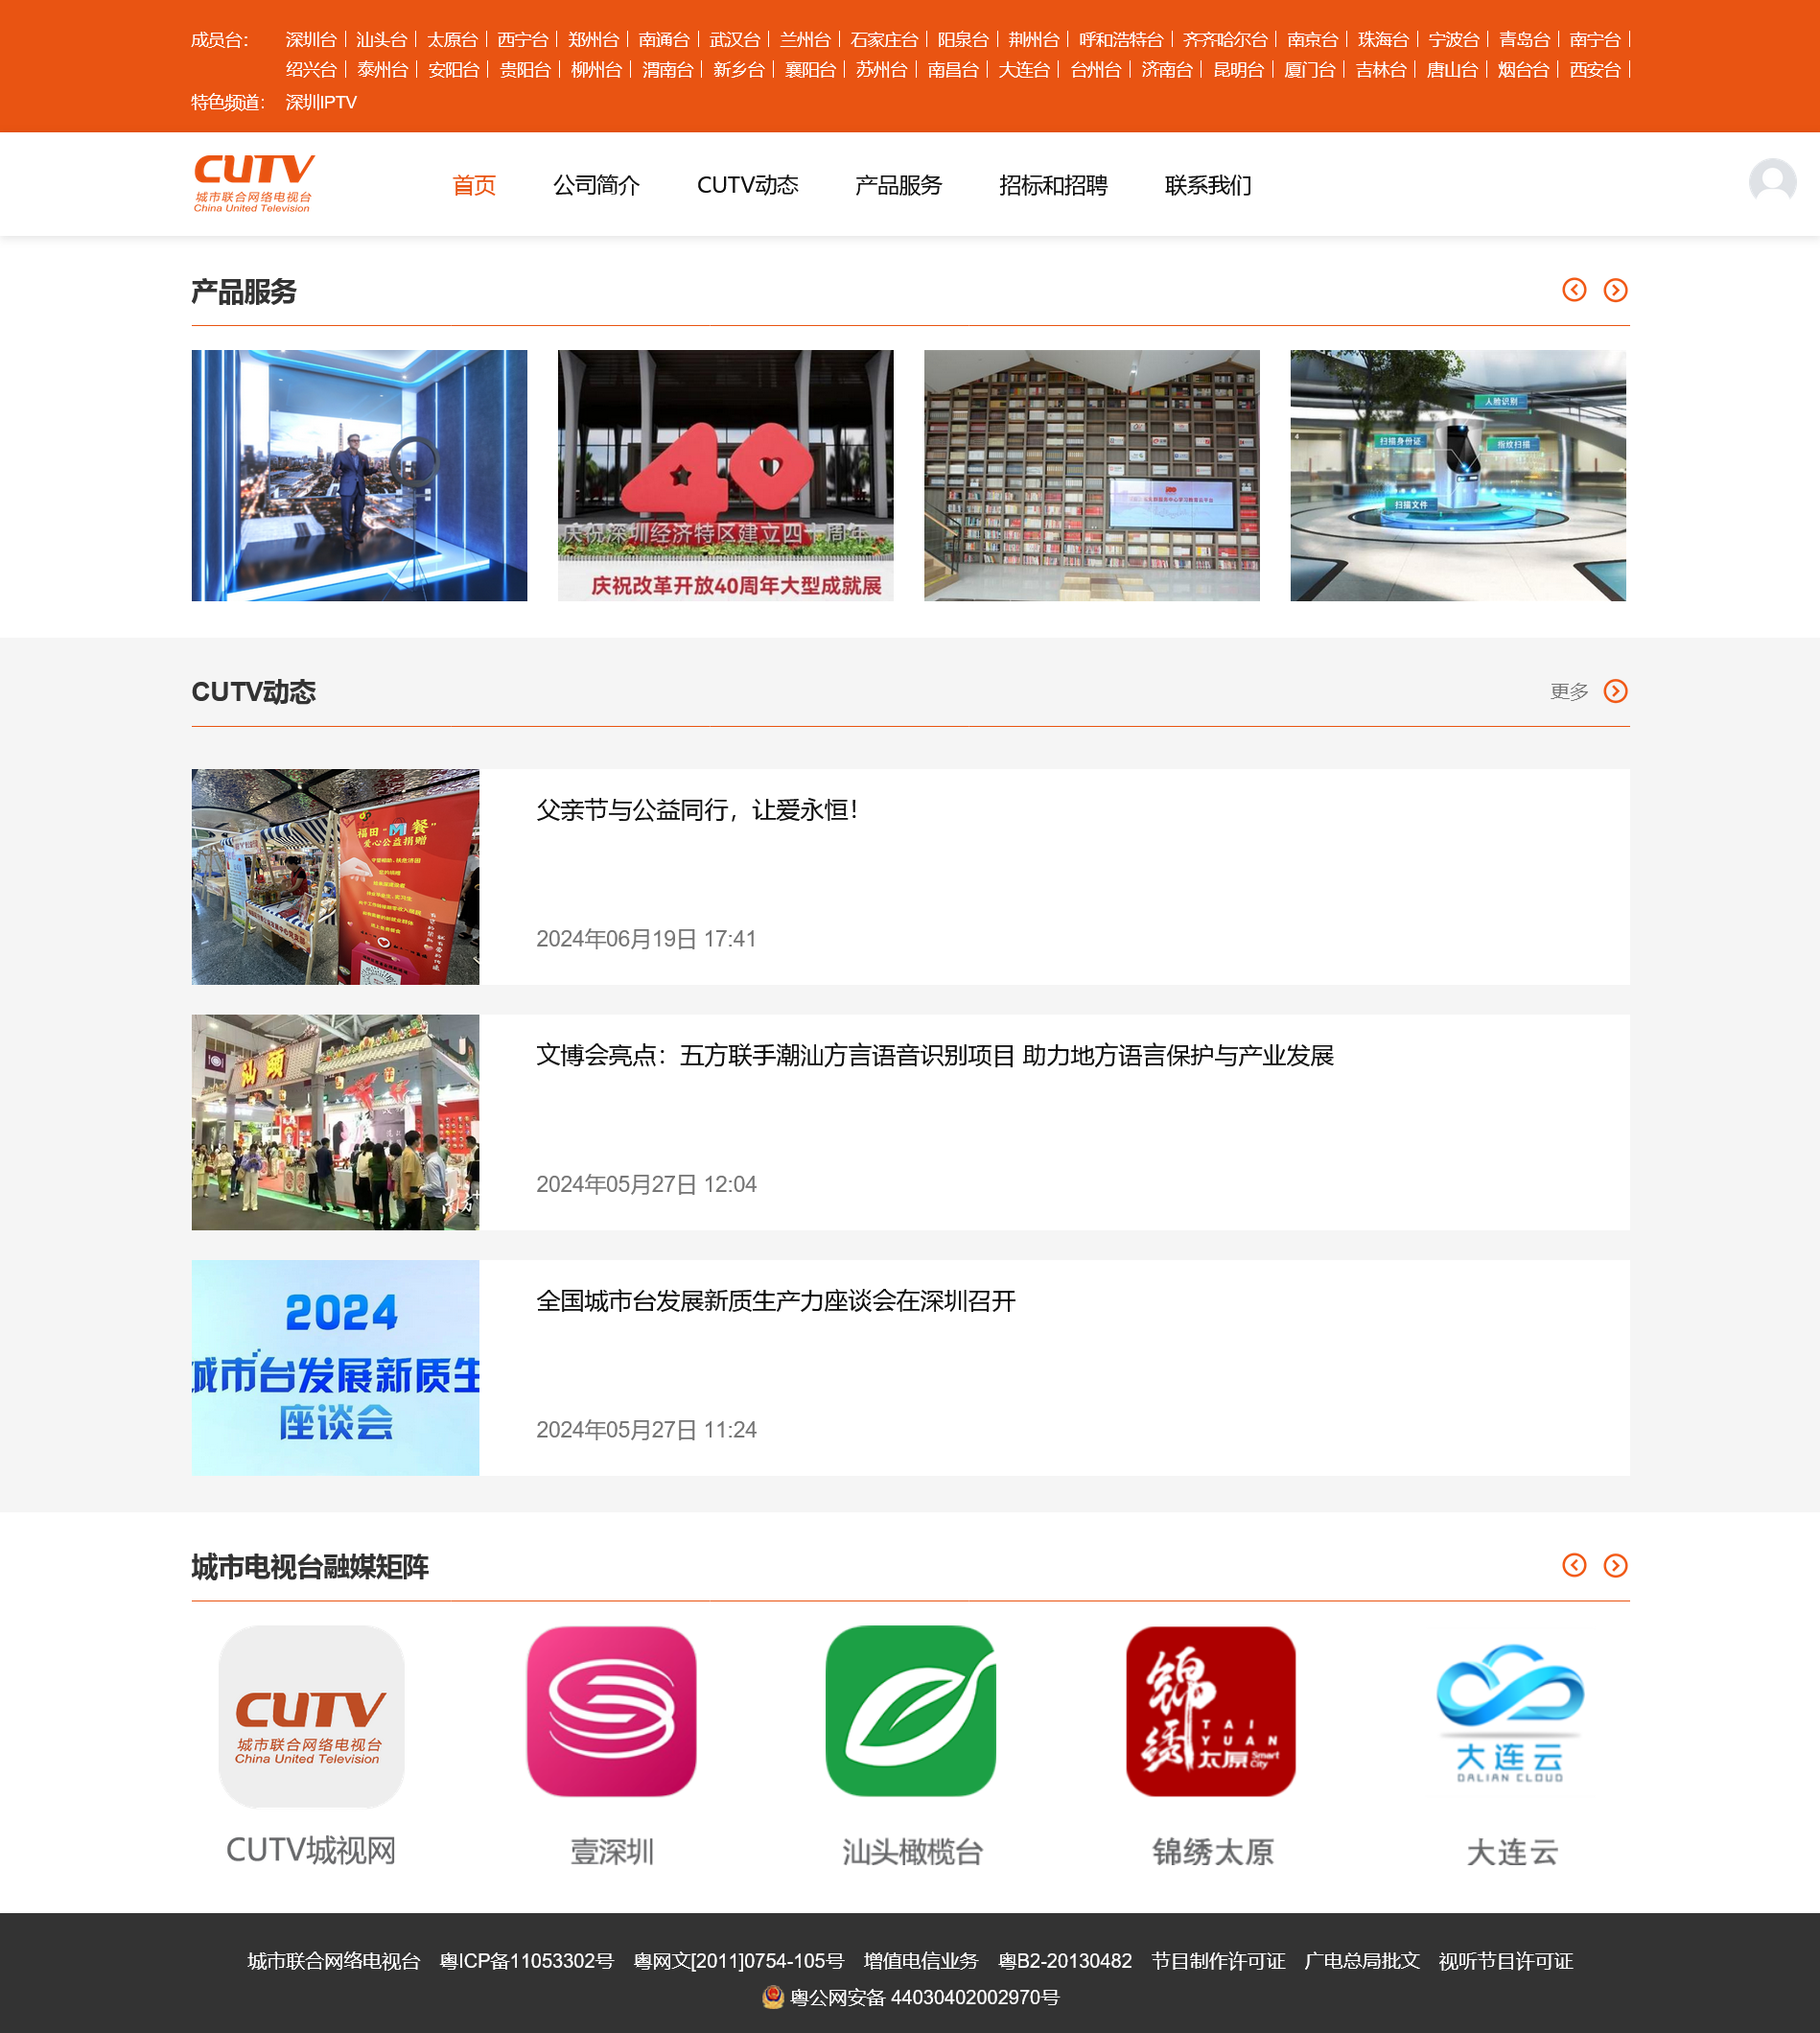This screenshot has width=1820, height=2033.
Task: Click 增值电信业务 in the footer
Action: pyautogui.click(x=921, y=1961)
